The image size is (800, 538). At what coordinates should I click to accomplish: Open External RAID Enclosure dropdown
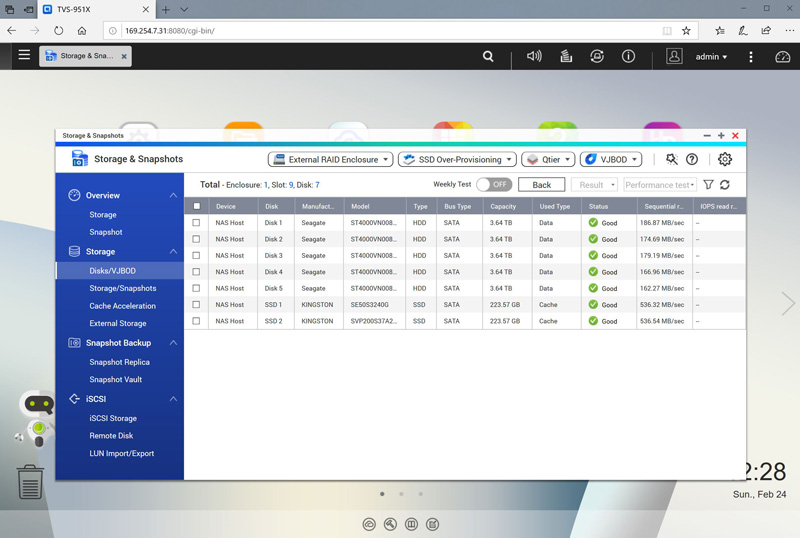click(331, 159)
